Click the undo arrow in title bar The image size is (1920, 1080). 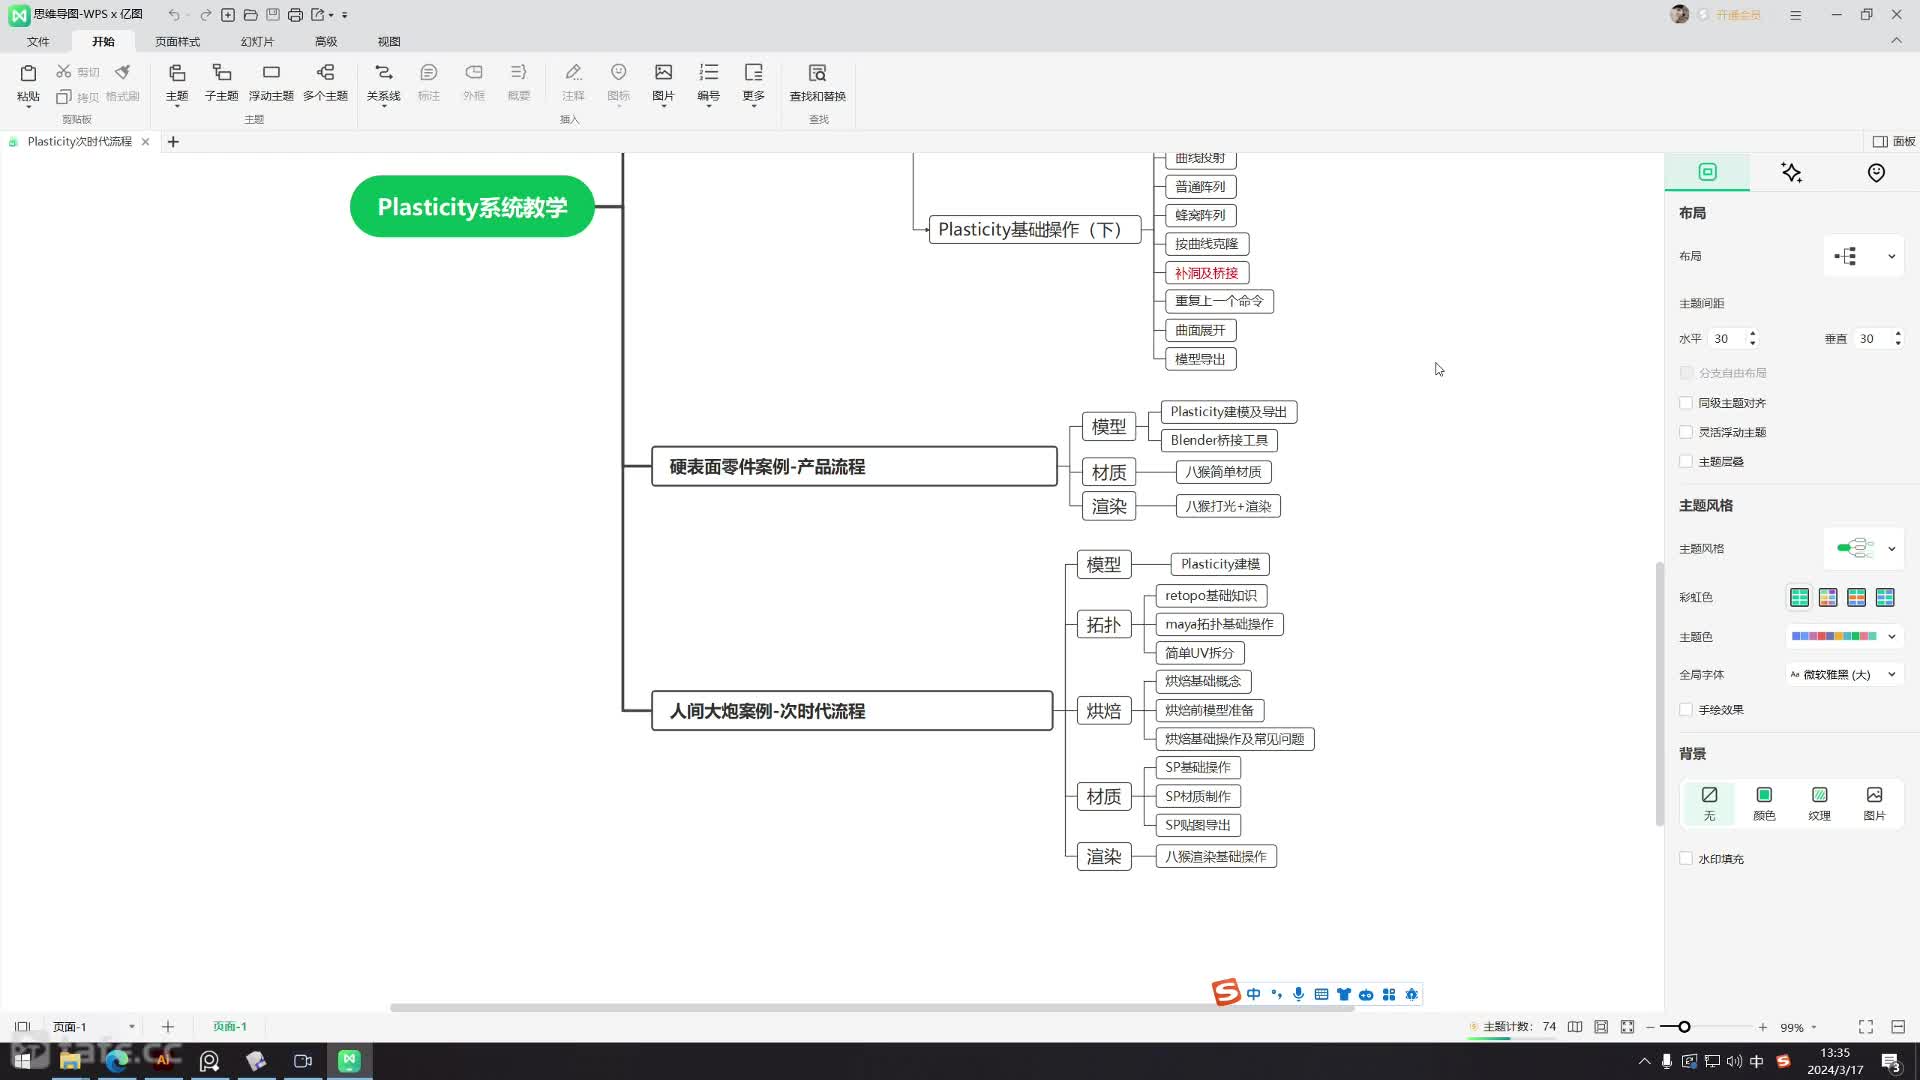tap(173, 15)
